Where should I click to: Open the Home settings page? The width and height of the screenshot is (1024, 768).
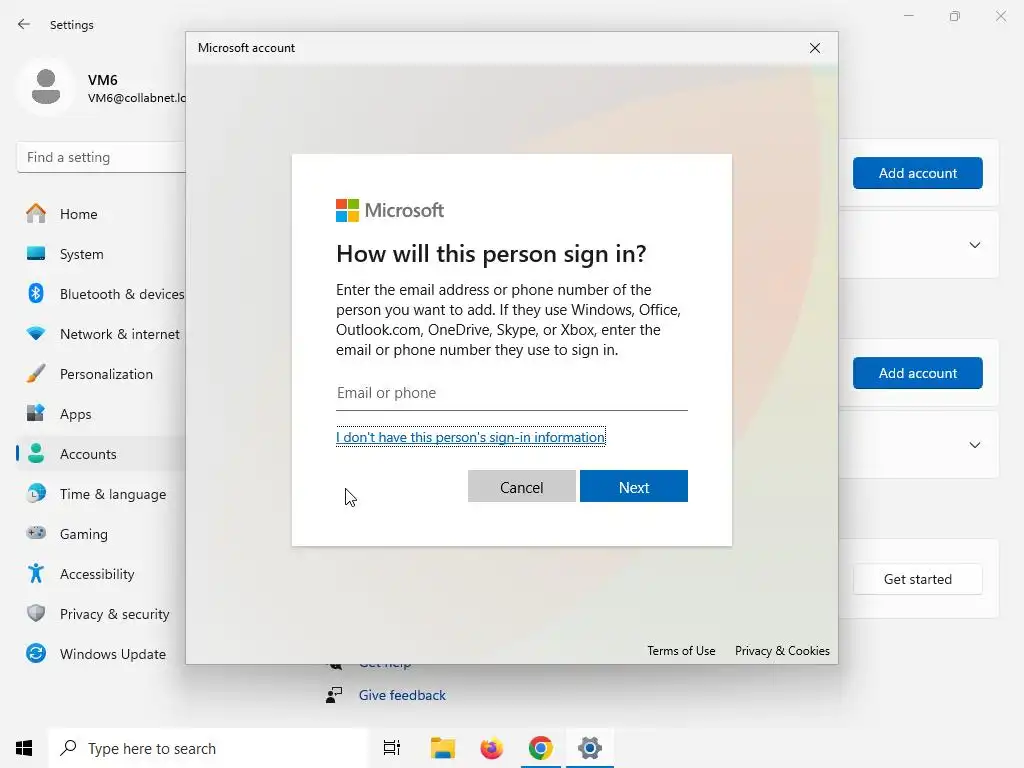pyautogui.click(x=78, y=214)
